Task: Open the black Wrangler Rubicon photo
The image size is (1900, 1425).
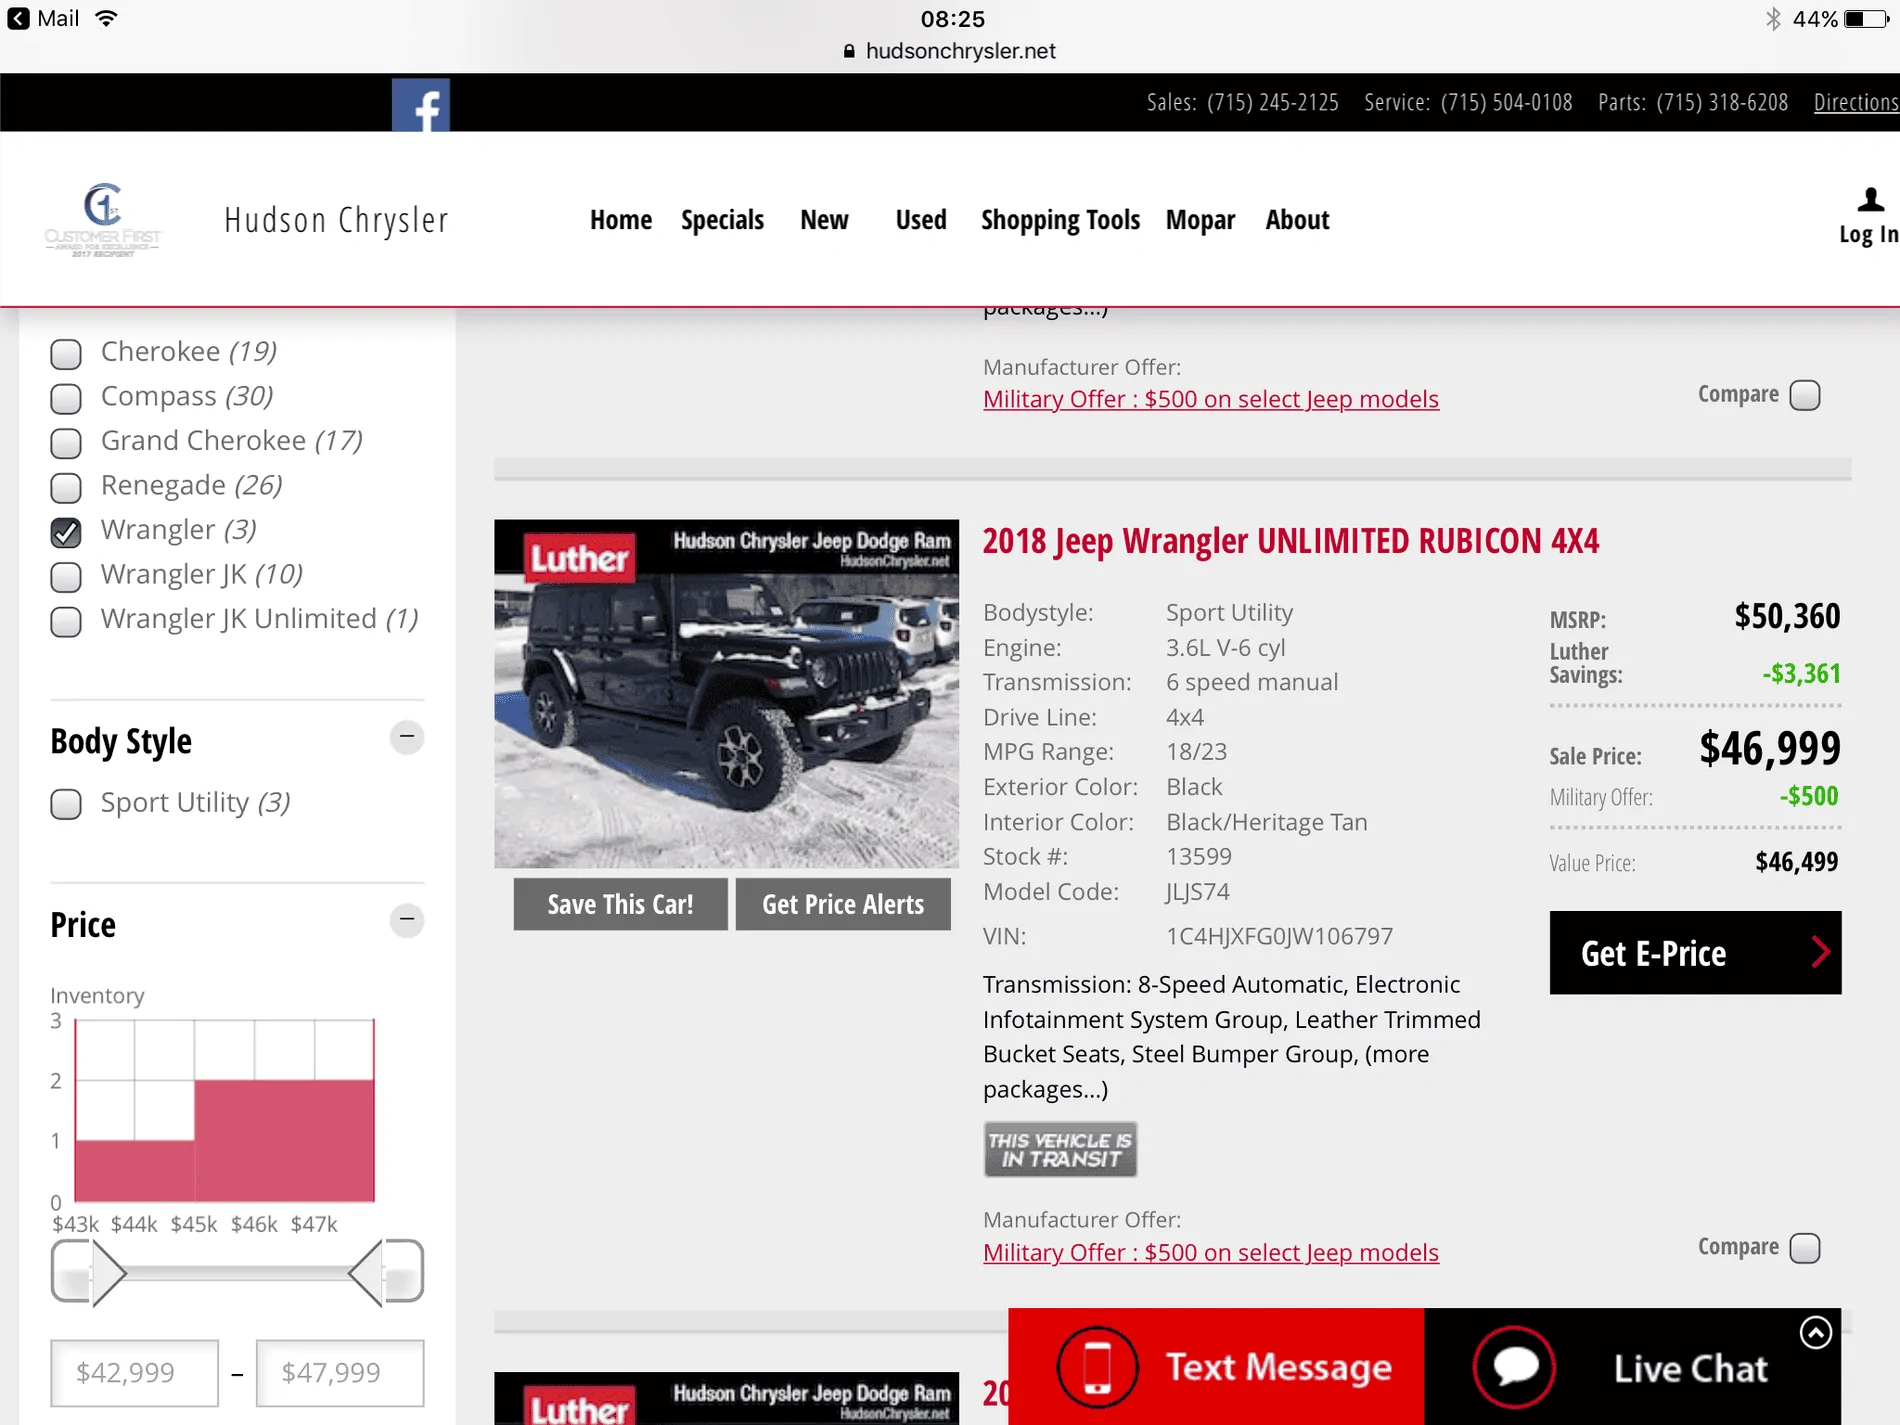Action: point(726,694)
